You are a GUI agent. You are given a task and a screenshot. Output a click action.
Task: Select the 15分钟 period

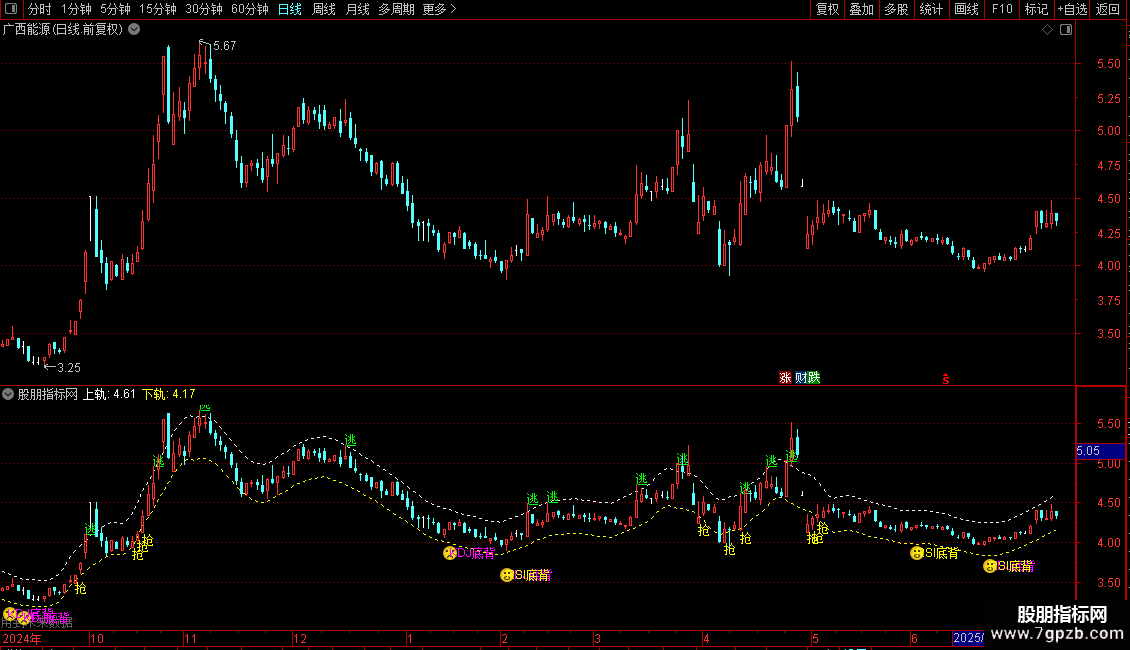click(158, 9)
